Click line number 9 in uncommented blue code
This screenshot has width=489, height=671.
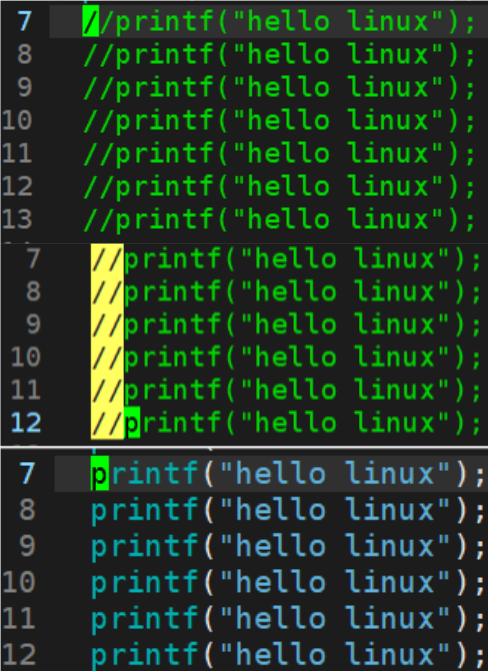click(x=27, y=546)
